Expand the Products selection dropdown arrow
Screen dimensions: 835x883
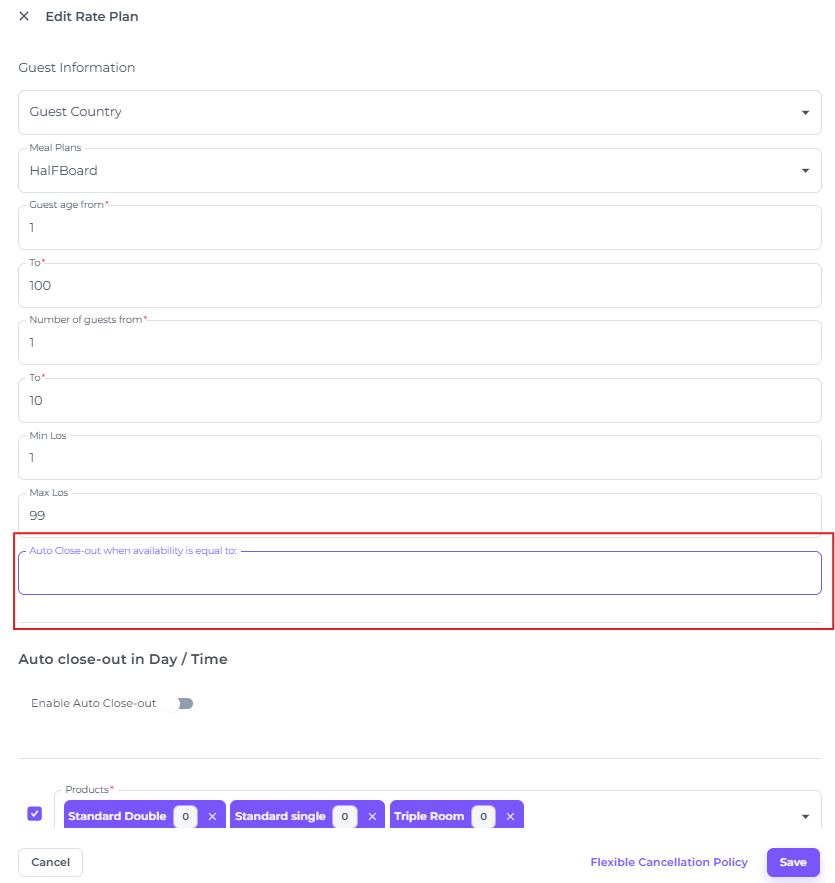[x=805, y=817]
